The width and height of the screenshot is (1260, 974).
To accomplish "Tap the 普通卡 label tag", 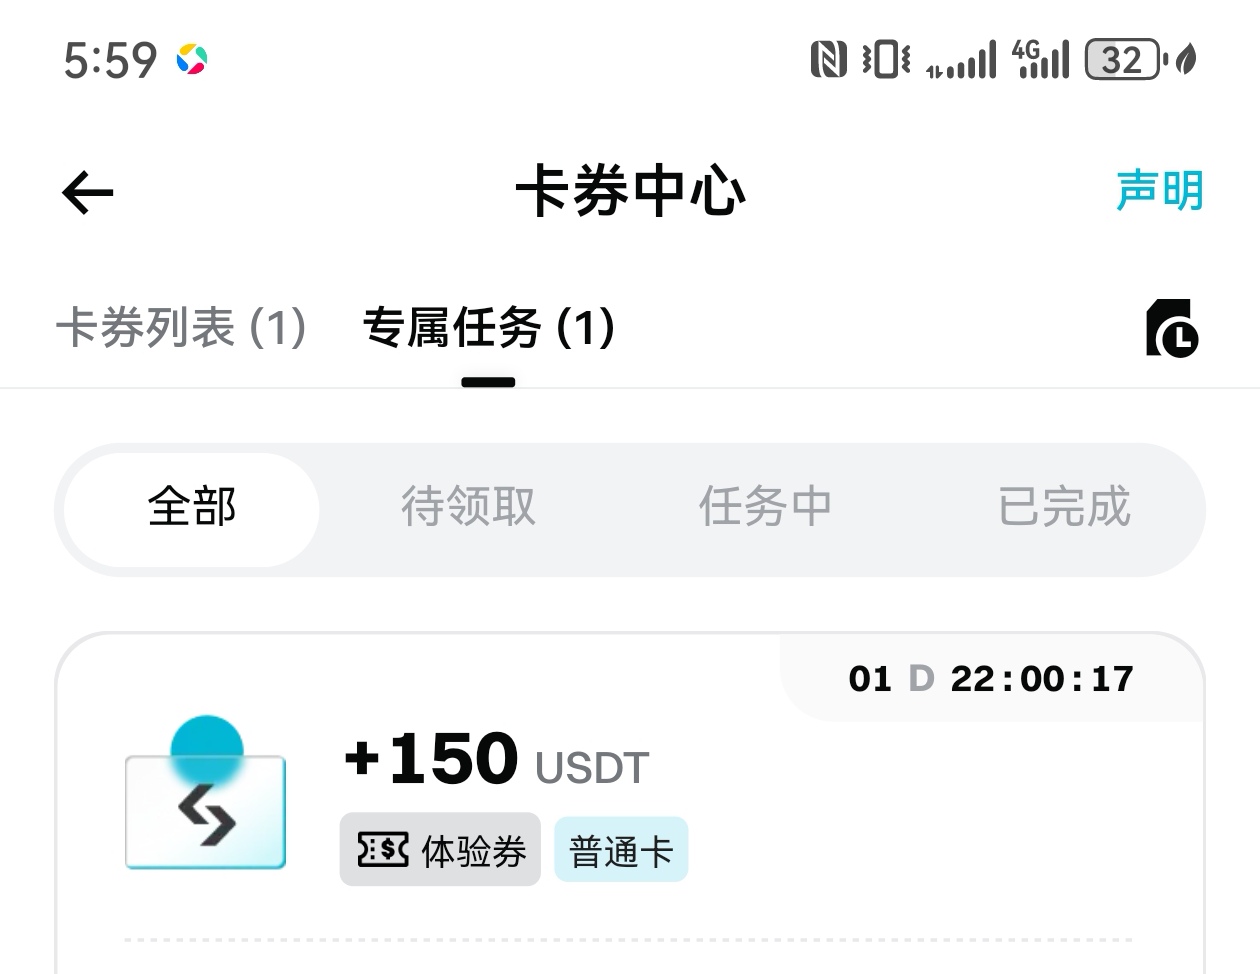I will click(621, 849).
